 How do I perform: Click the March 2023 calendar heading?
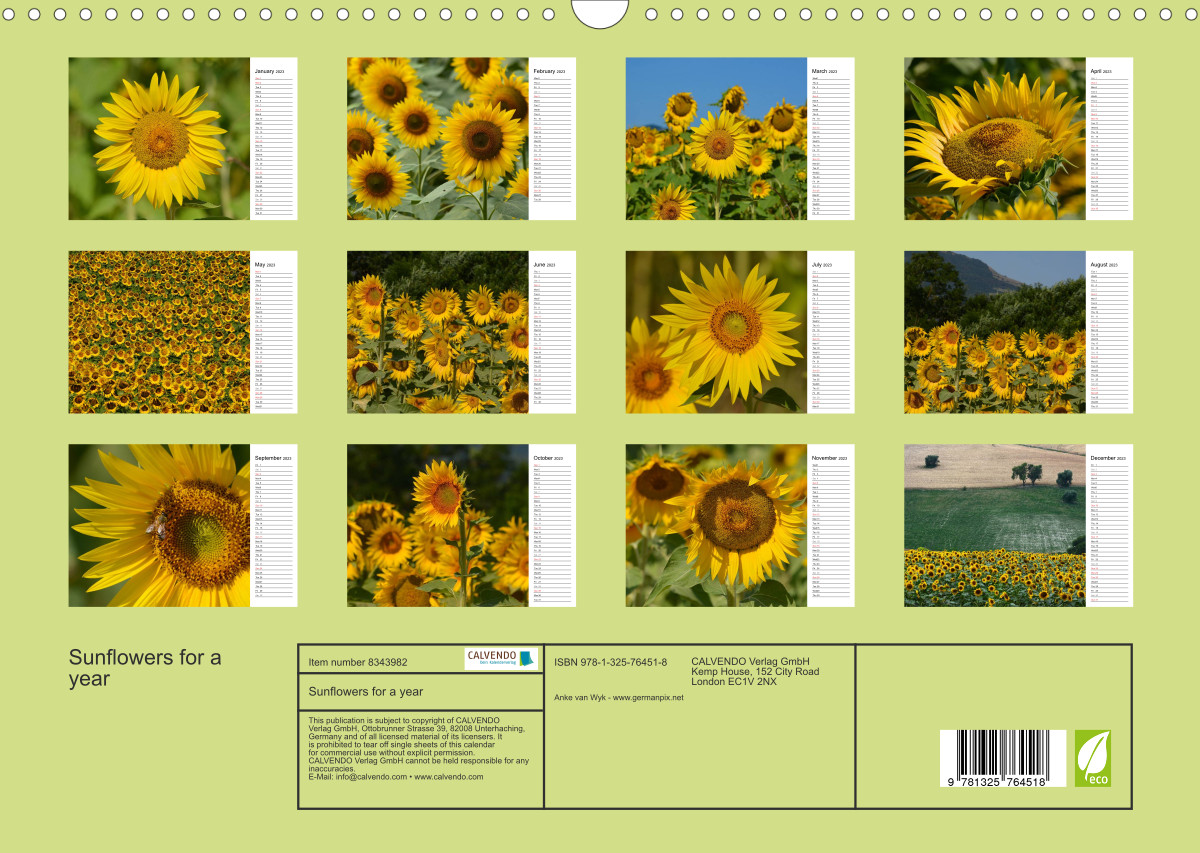[825, 72]
